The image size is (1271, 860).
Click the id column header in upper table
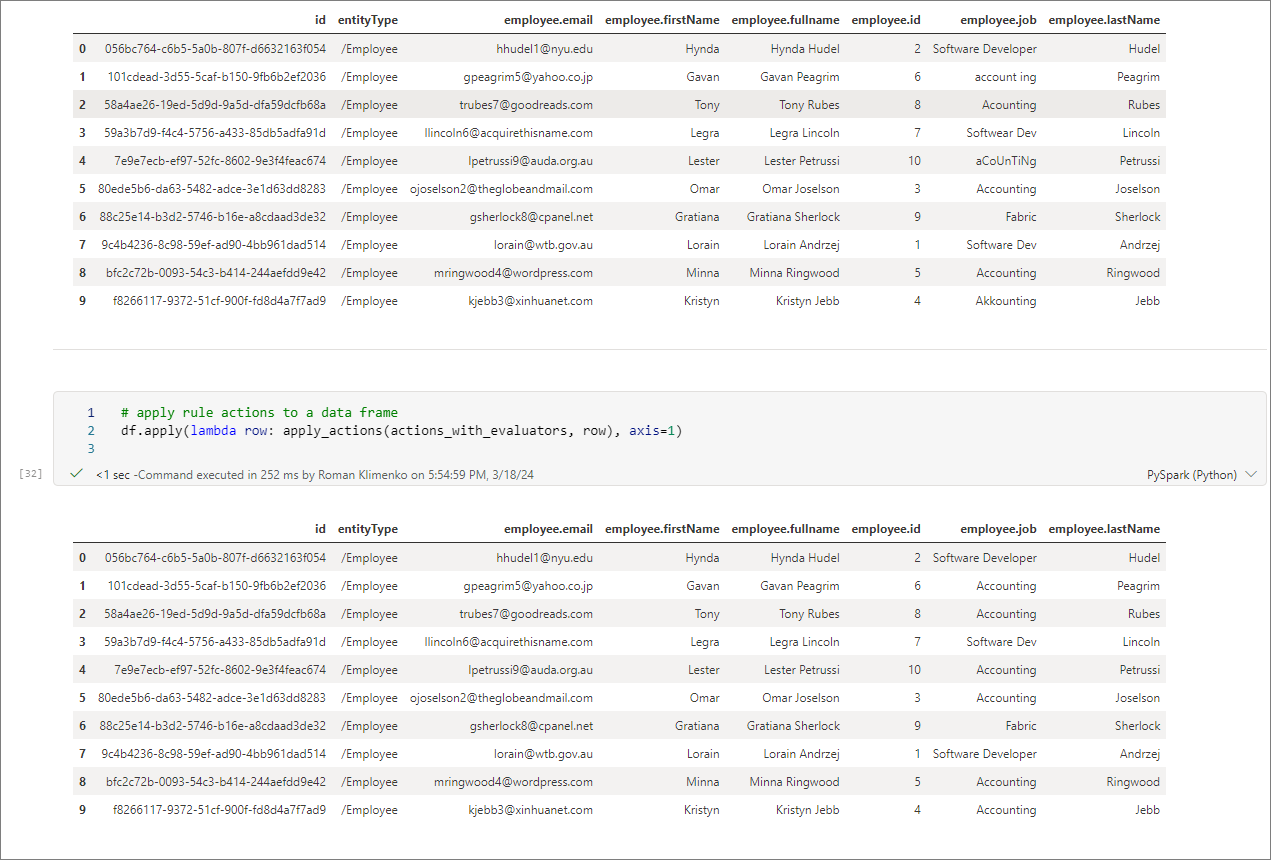pos(320,20)
